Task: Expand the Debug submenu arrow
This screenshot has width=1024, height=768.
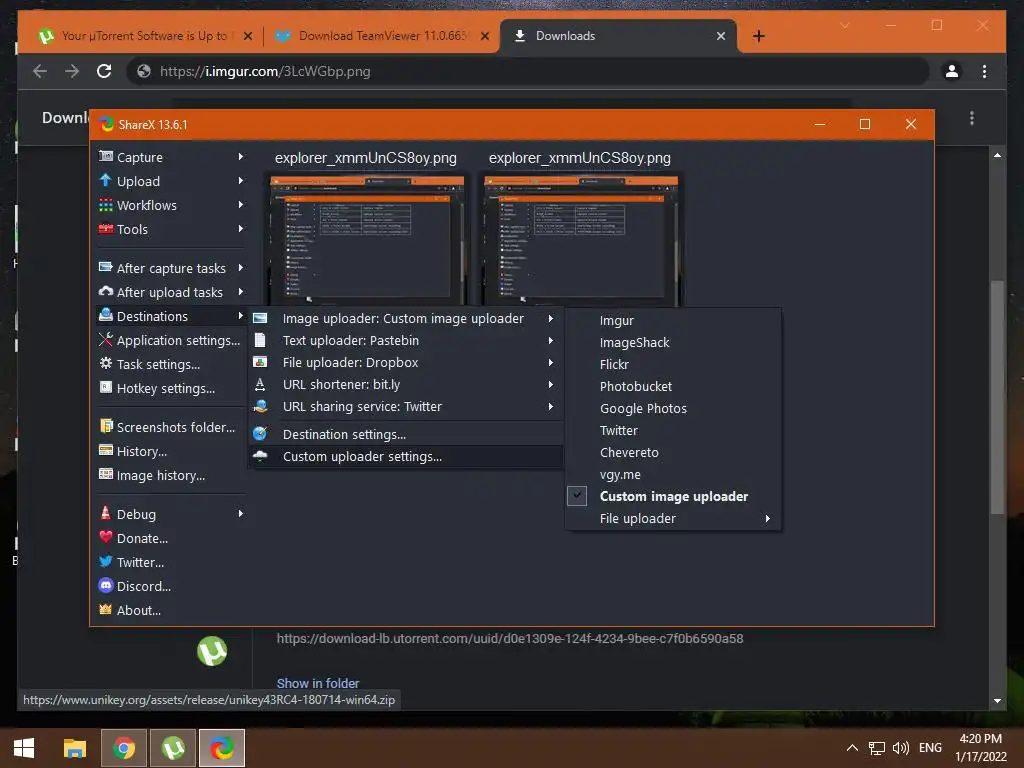Action: pyautogui.click(x=240, y=514)
